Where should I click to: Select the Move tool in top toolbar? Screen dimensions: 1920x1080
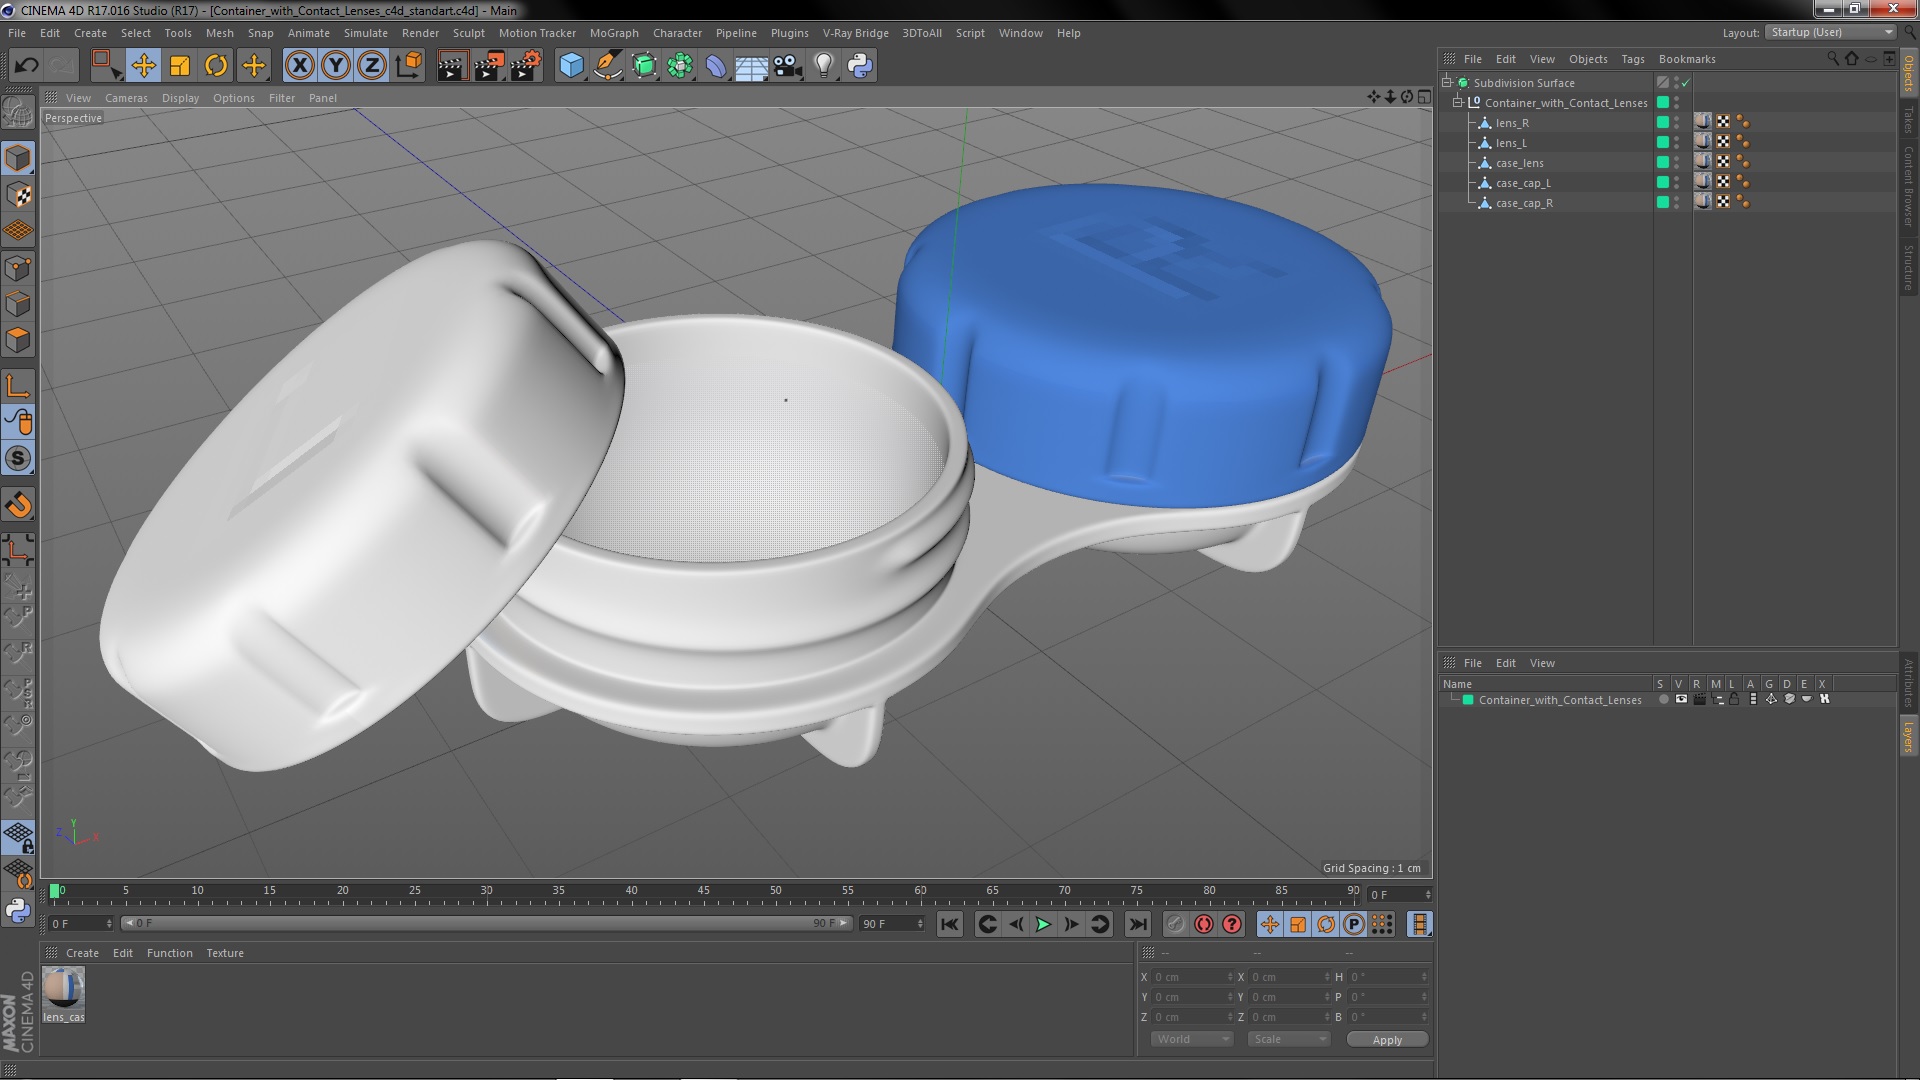143,66
